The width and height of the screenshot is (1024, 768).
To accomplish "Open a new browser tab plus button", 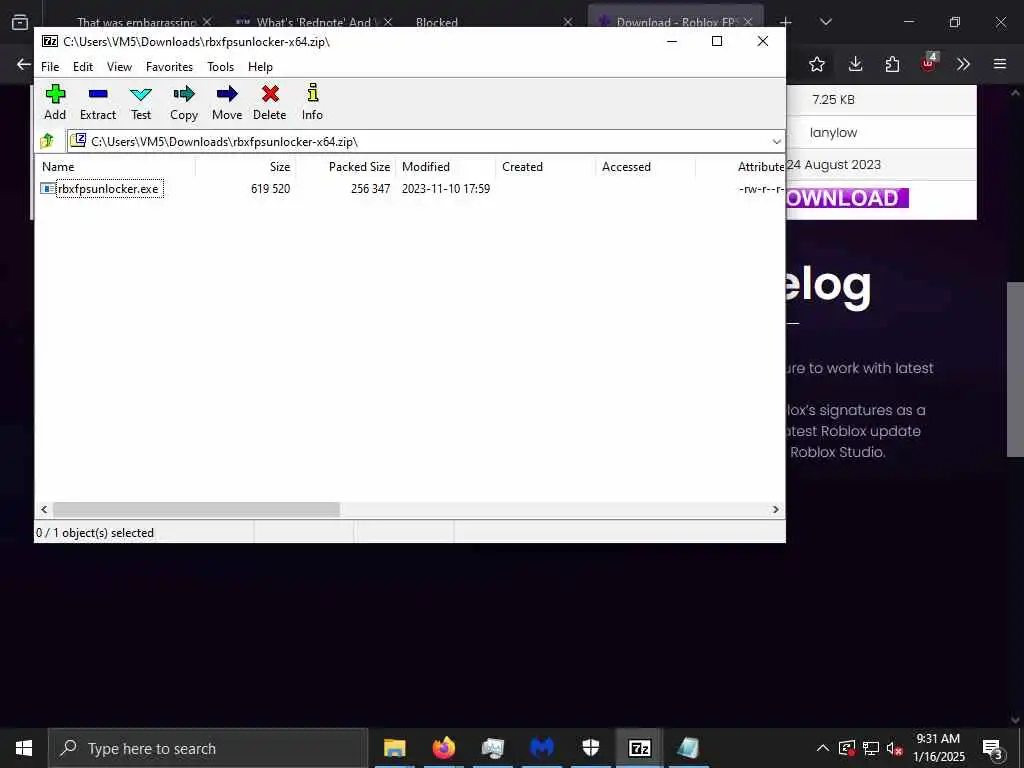I will point(786,22).
